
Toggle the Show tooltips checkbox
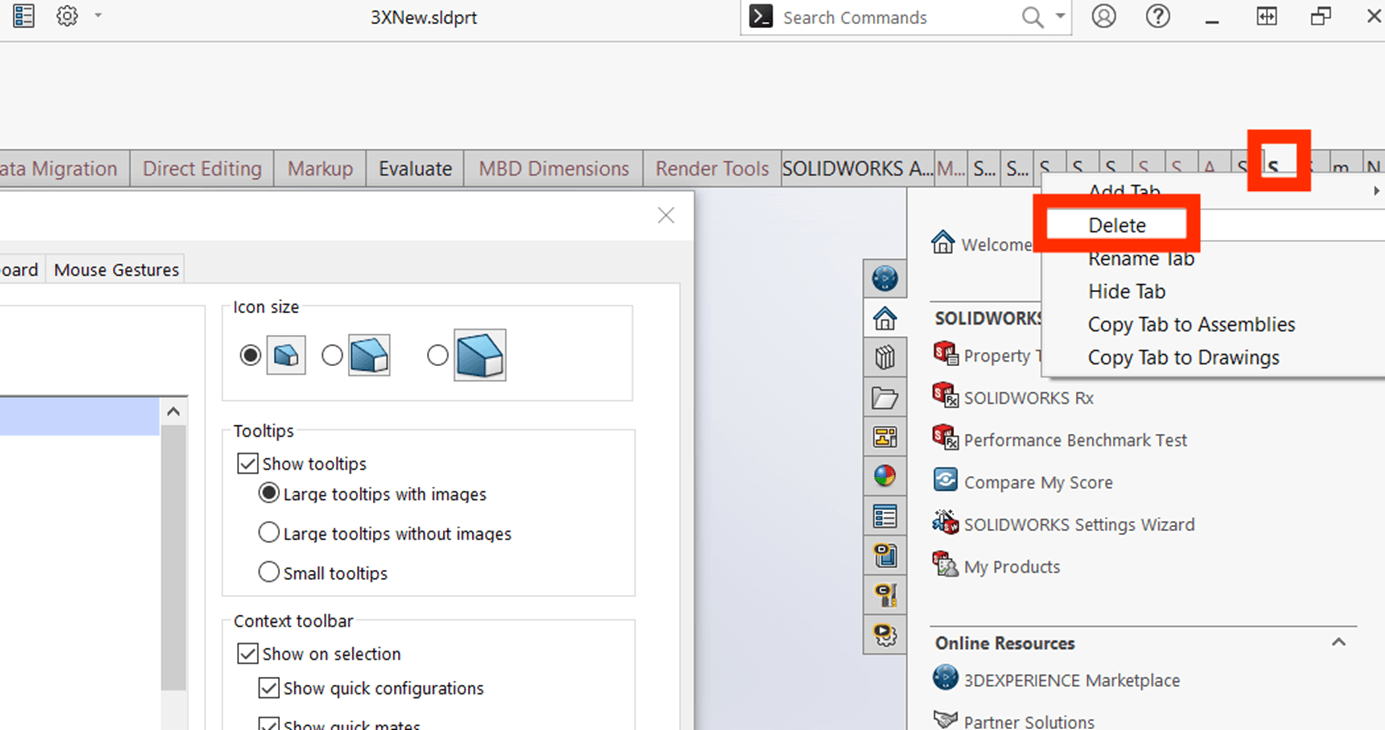247,464
